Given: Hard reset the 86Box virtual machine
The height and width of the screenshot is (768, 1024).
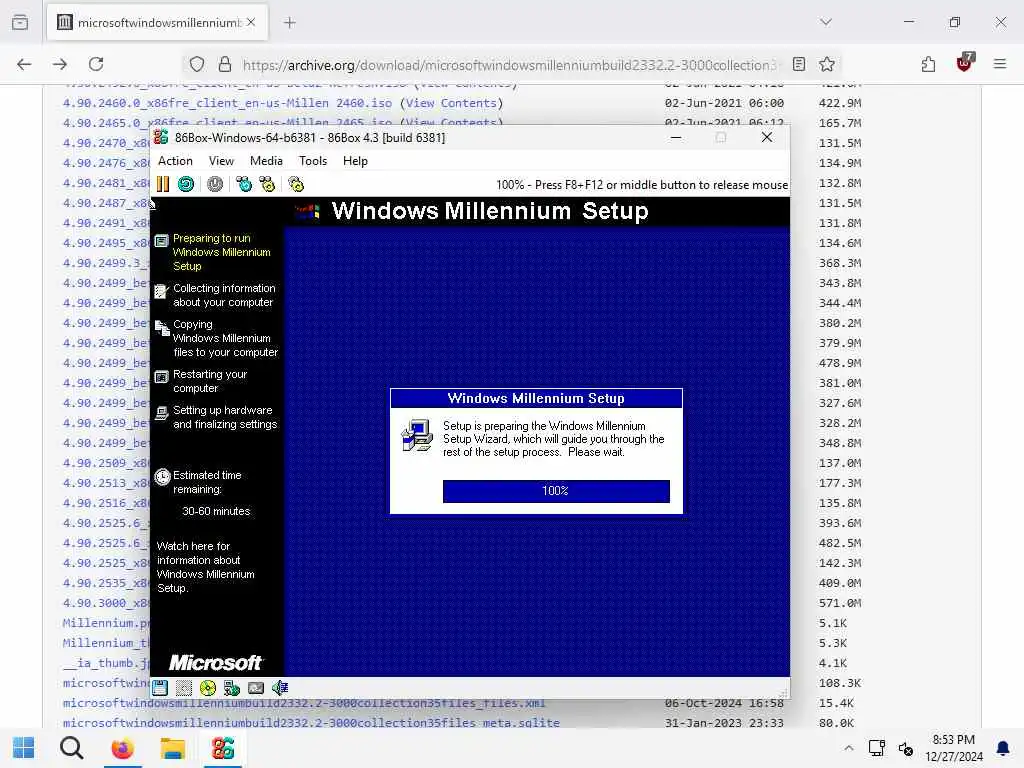Looking at the screenshot, I should (x=186, y=184).
